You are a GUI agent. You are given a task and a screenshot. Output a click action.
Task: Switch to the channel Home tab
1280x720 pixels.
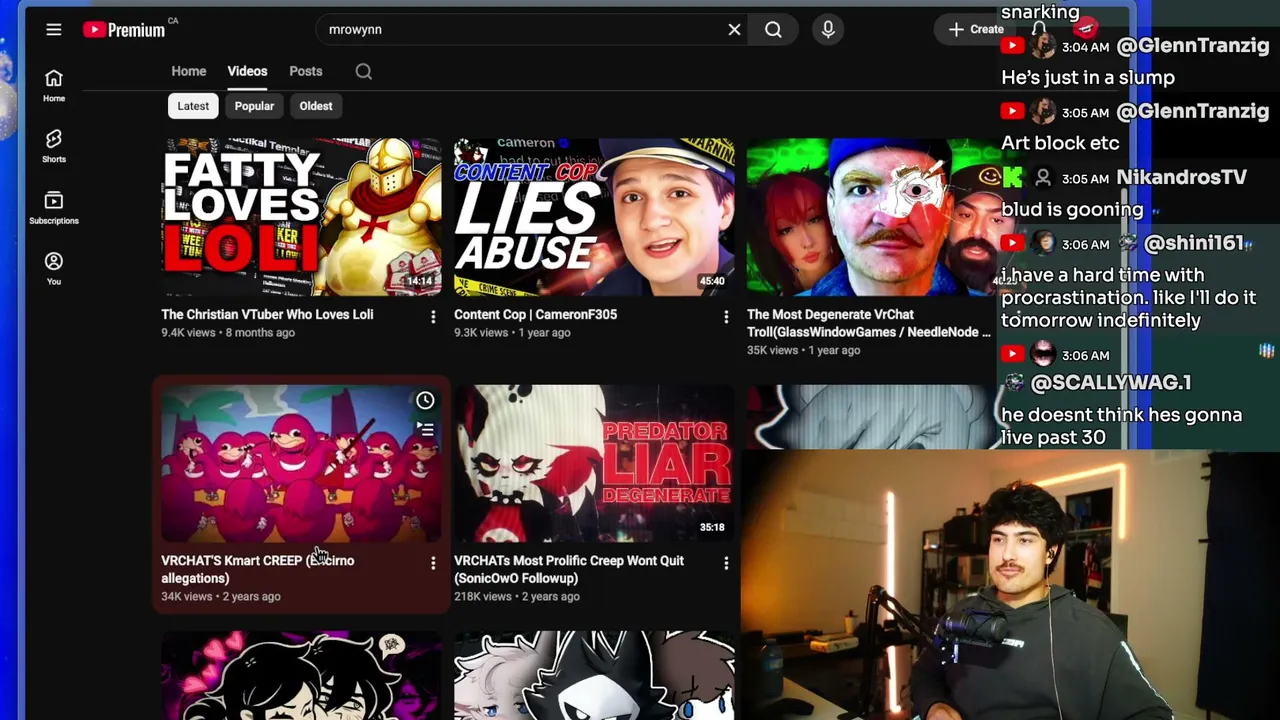click(x=189, y=71)
